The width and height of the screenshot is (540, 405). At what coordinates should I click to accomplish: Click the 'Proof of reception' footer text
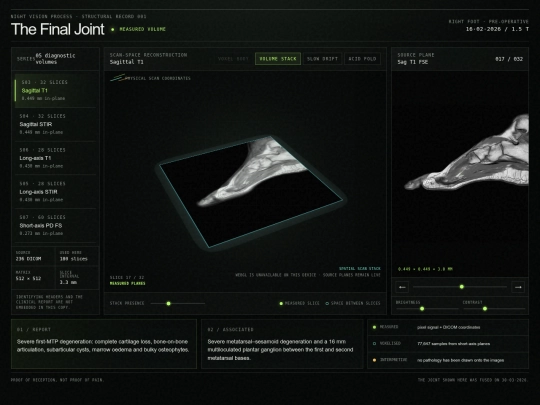point(57,380)
